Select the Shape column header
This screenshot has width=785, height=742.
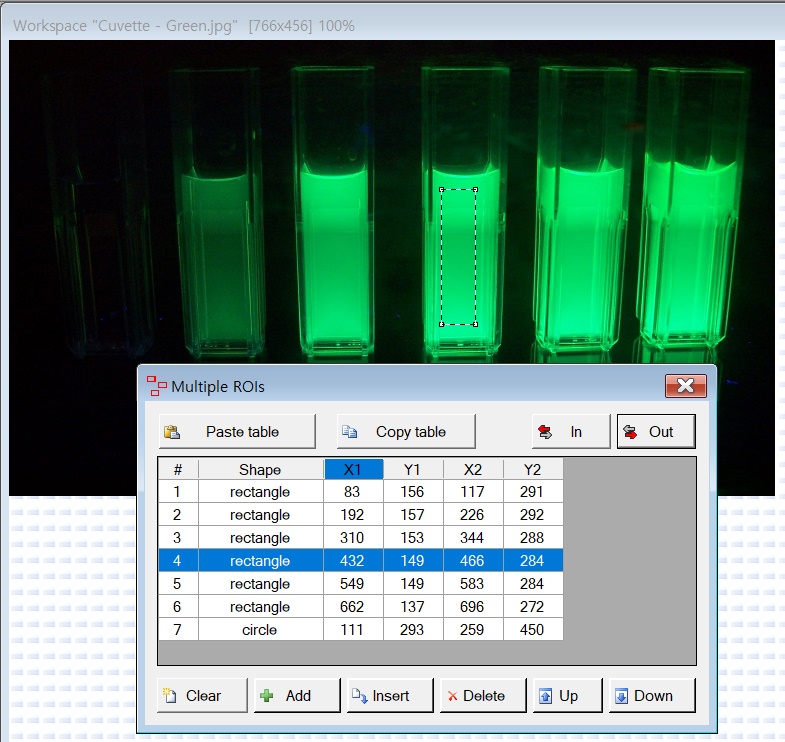pos(260,469)
